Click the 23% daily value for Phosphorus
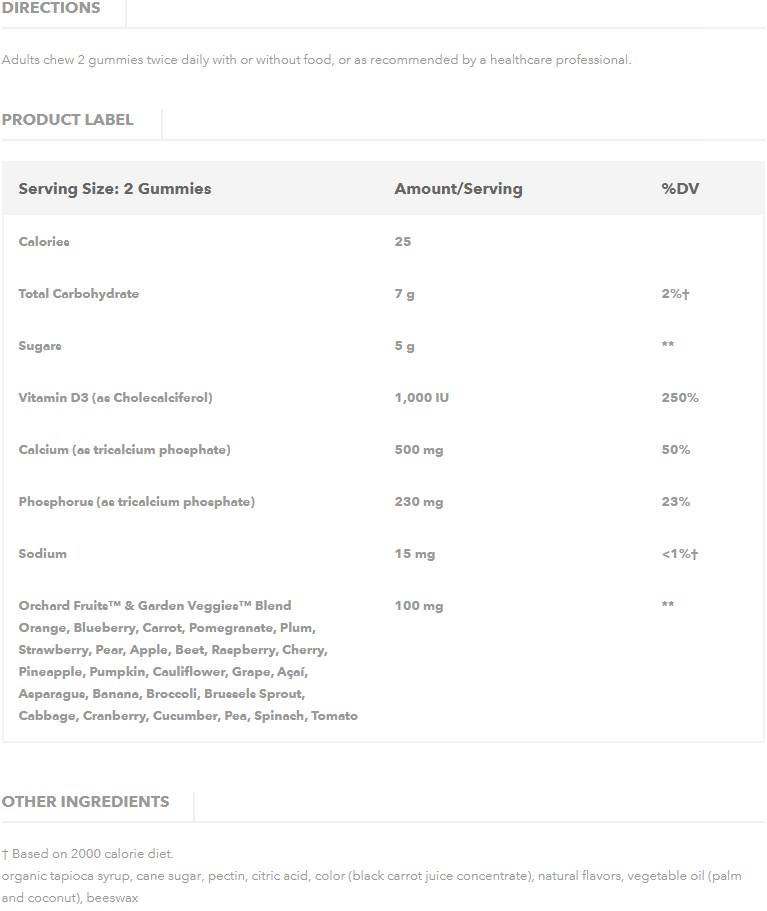The width and height of the screenshot is (767, 911). [675, 502]
